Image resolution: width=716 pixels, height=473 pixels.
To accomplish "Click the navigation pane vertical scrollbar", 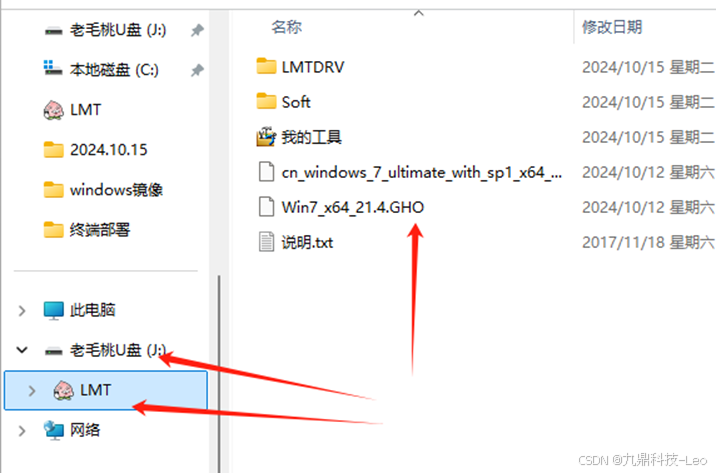I will pyautogui.click(x=219, y=373).
